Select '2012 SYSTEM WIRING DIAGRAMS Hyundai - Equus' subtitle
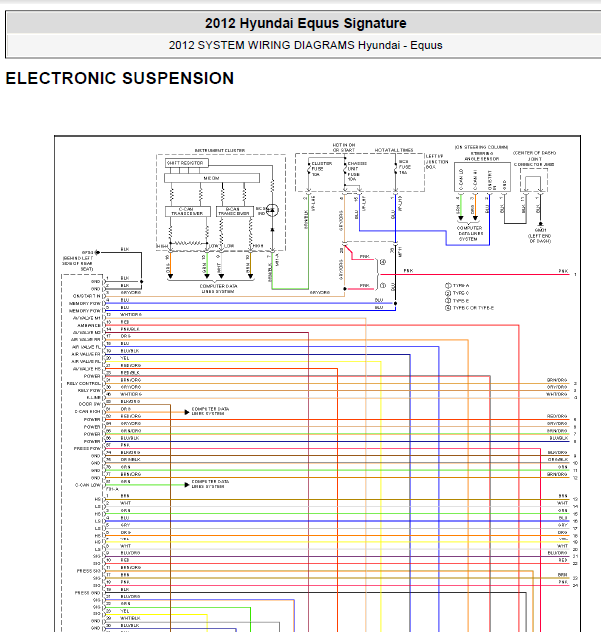Screen dimensions: 601x632 pyautogui.click(x=306, y=45)
